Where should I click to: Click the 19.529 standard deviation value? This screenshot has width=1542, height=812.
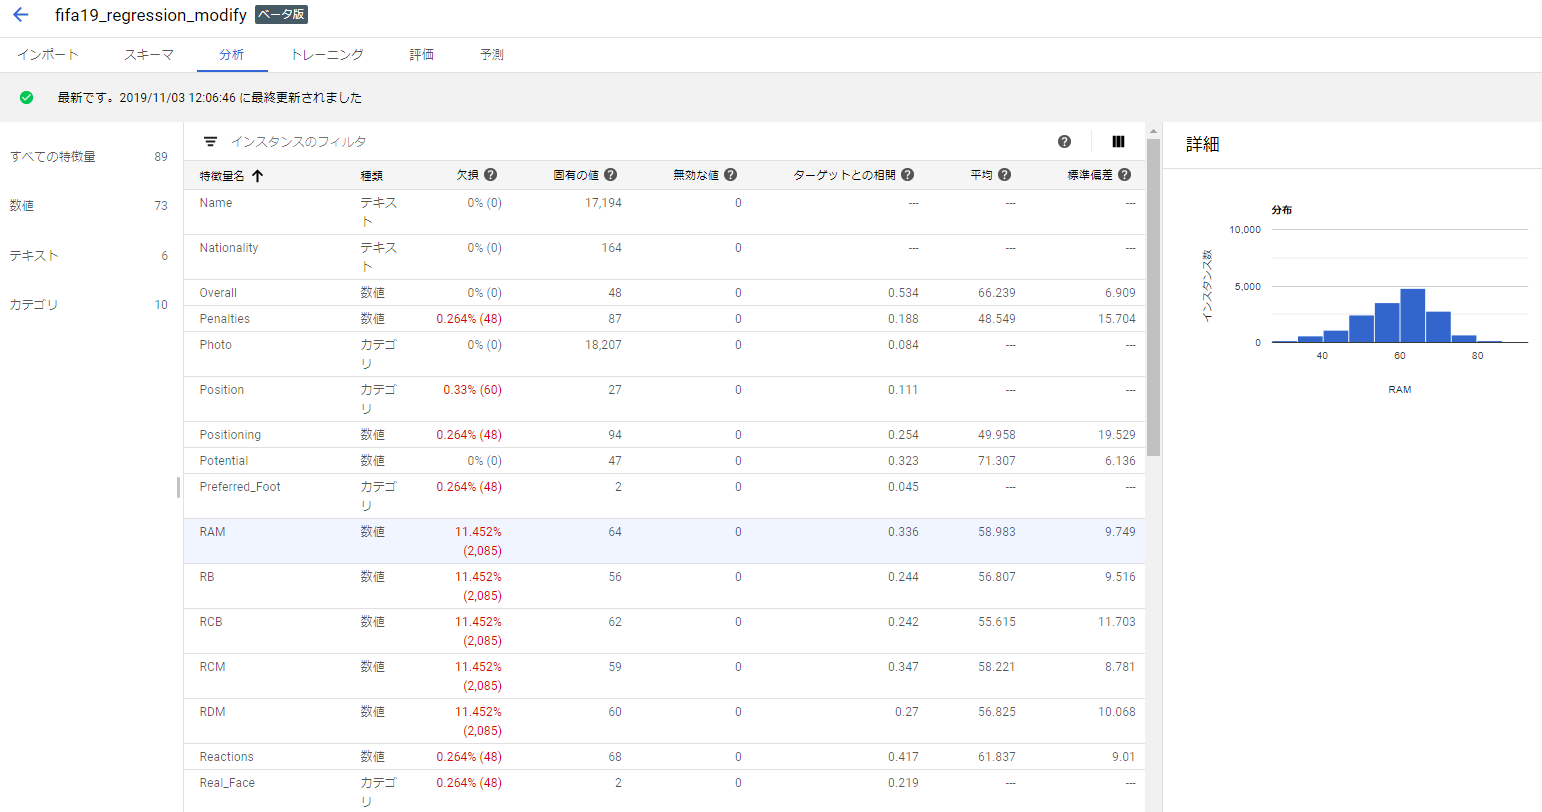point(1117,435)
